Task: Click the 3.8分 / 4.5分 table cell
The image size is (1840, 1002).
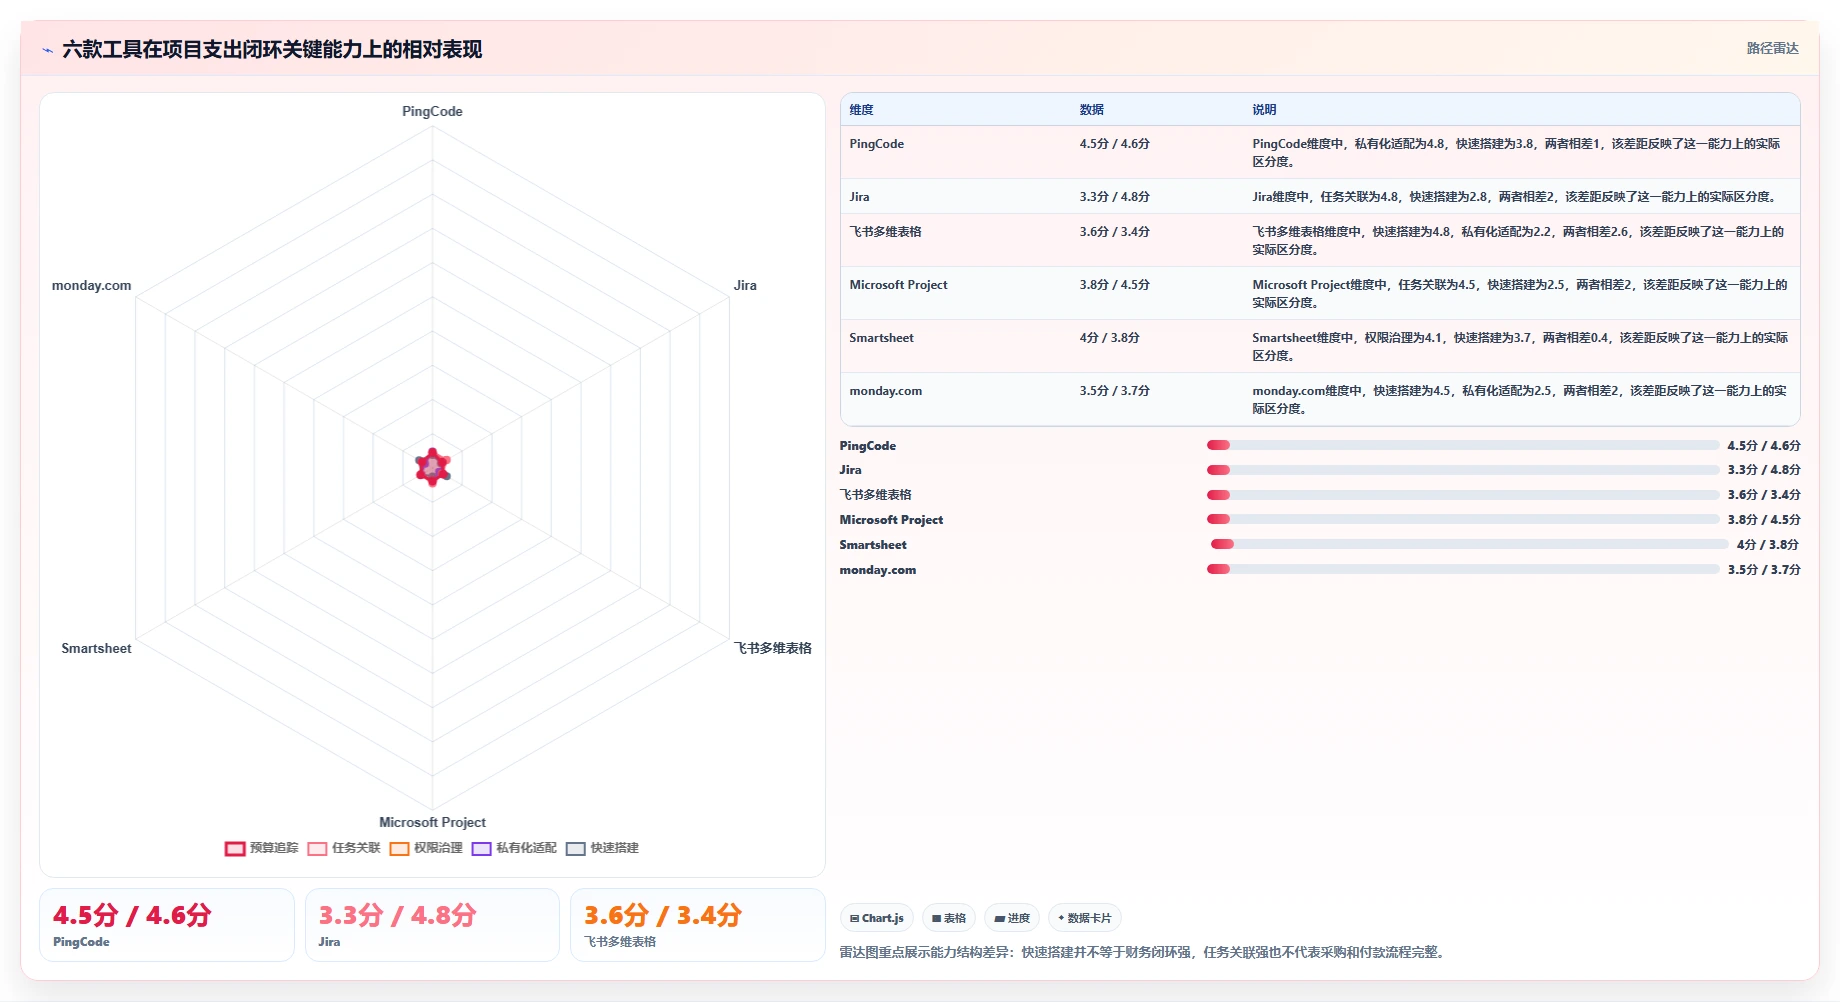Action: point(1115,285)
